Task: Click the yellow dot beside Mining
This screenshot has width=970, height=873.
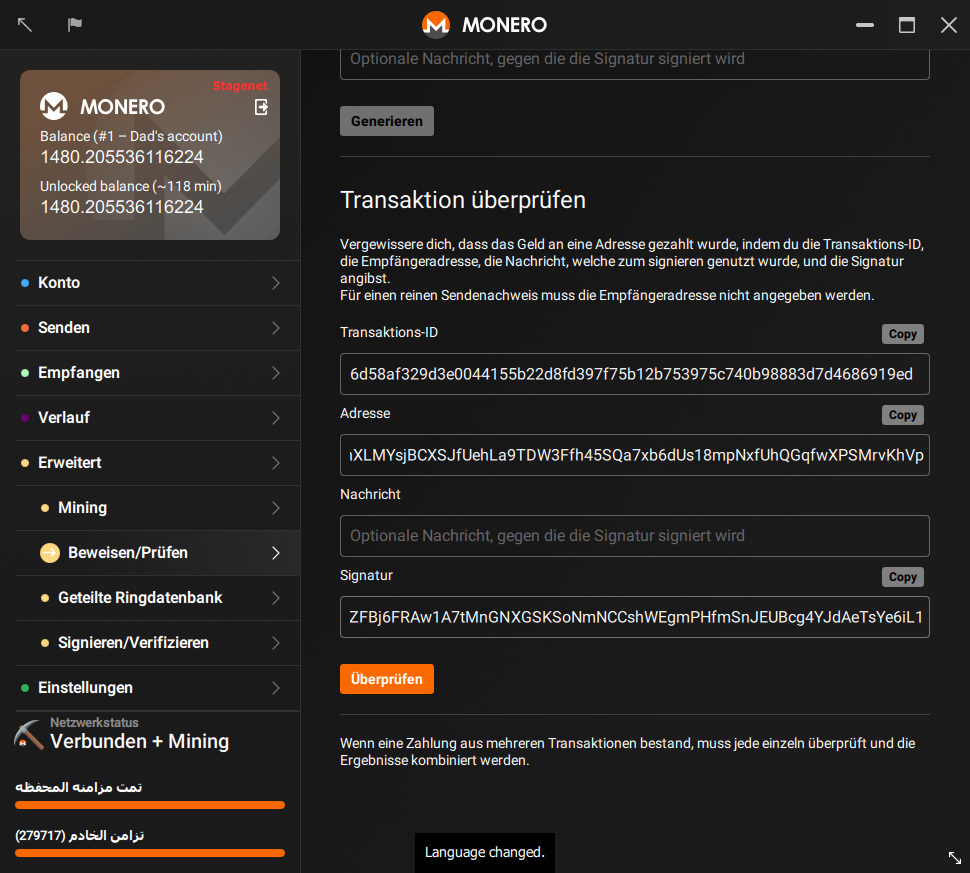Action: 45,508
